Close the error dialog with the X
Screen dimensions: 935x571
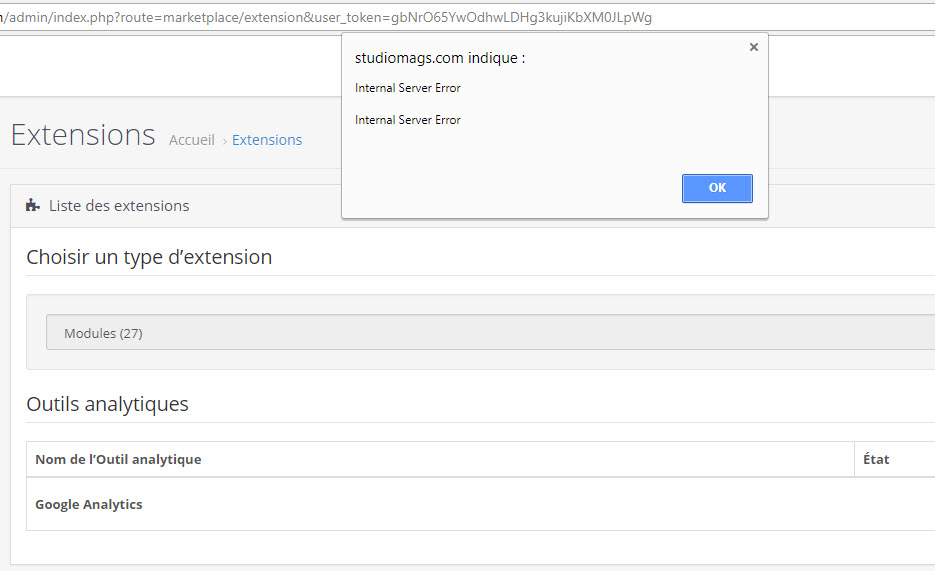point(753,47)
